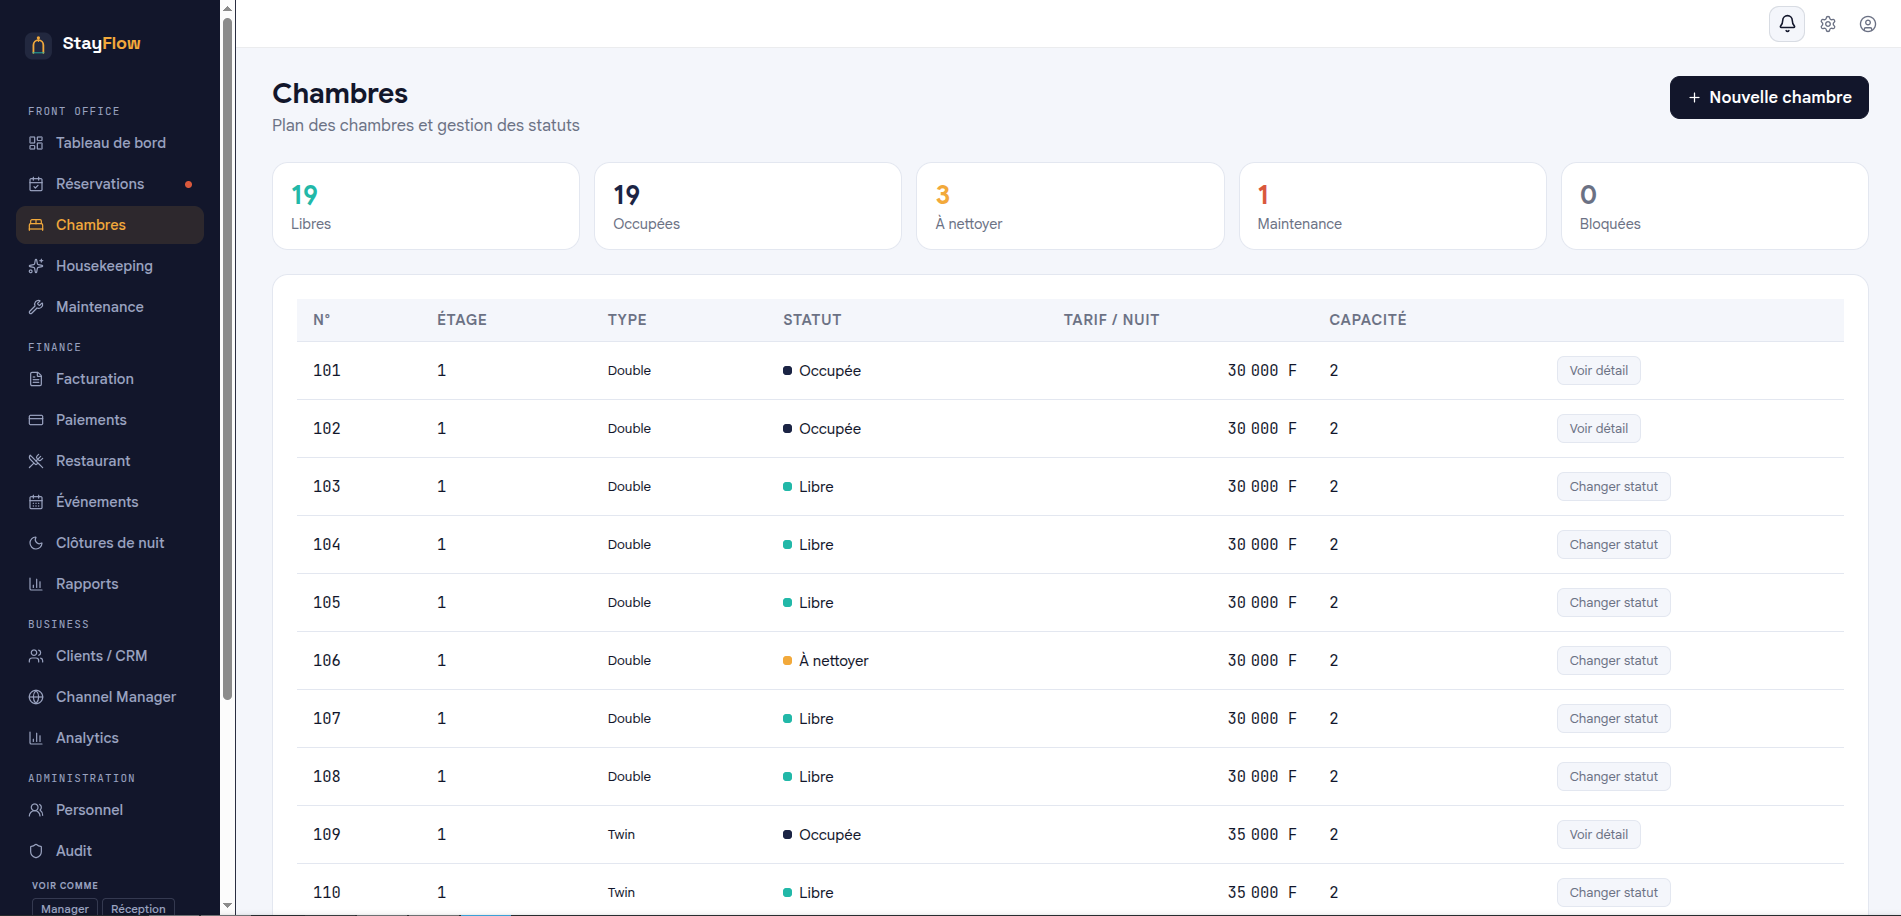View detail for room 109

[x=1598, y=835]
